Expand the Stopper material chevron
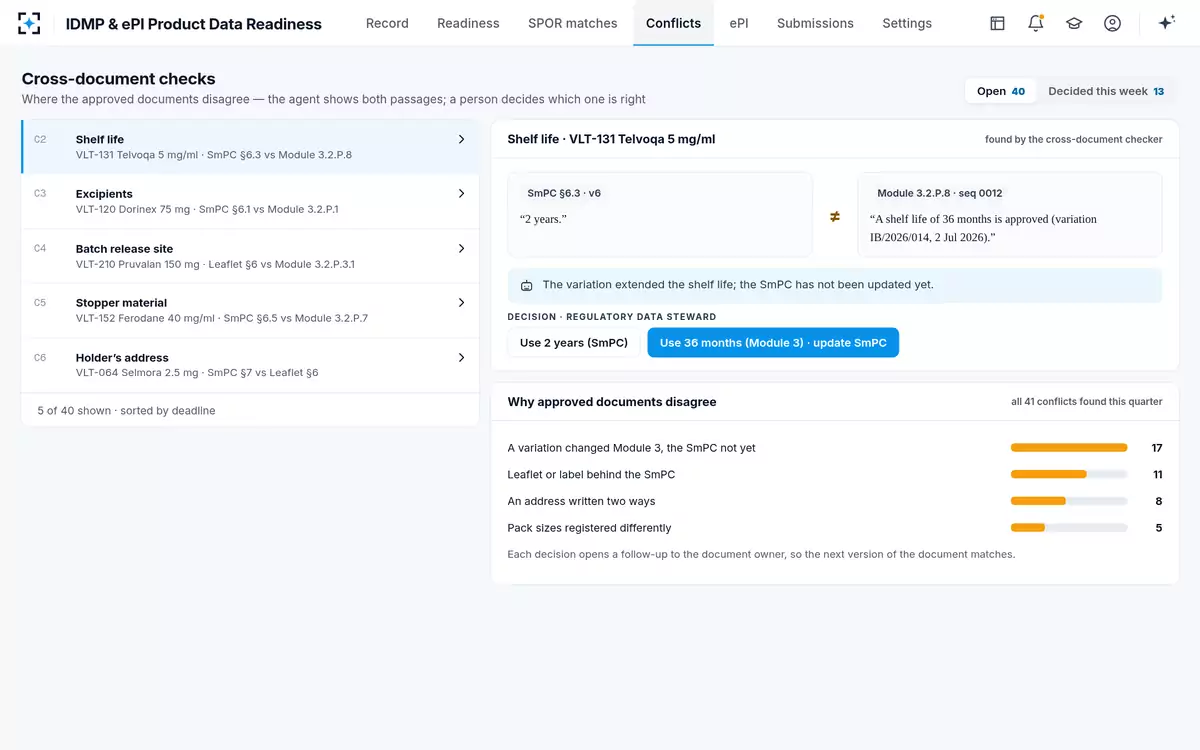Screen dimensions: 1200x750 click(x=461, y=302)
